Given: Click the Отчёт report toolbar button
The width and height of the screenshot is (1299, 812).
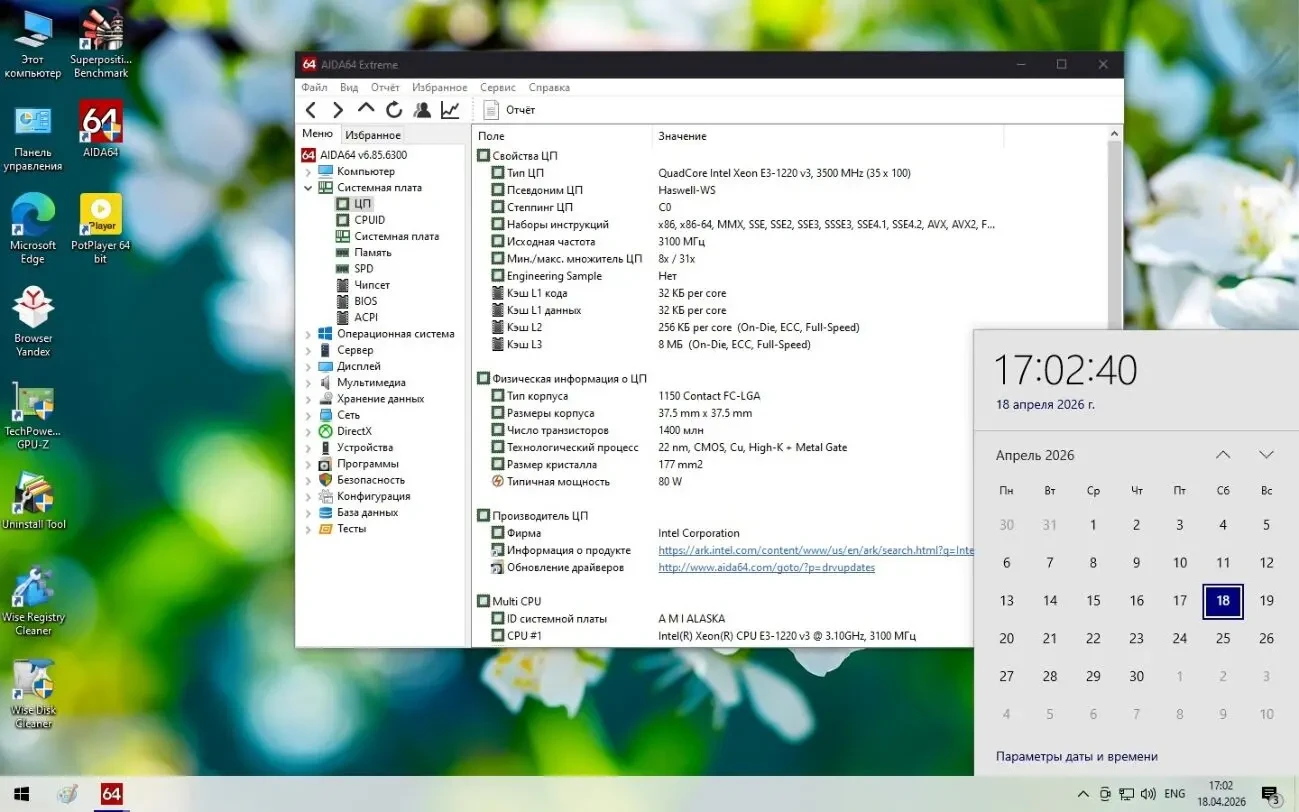Looking at the screenshot, I should click(509, 110).
